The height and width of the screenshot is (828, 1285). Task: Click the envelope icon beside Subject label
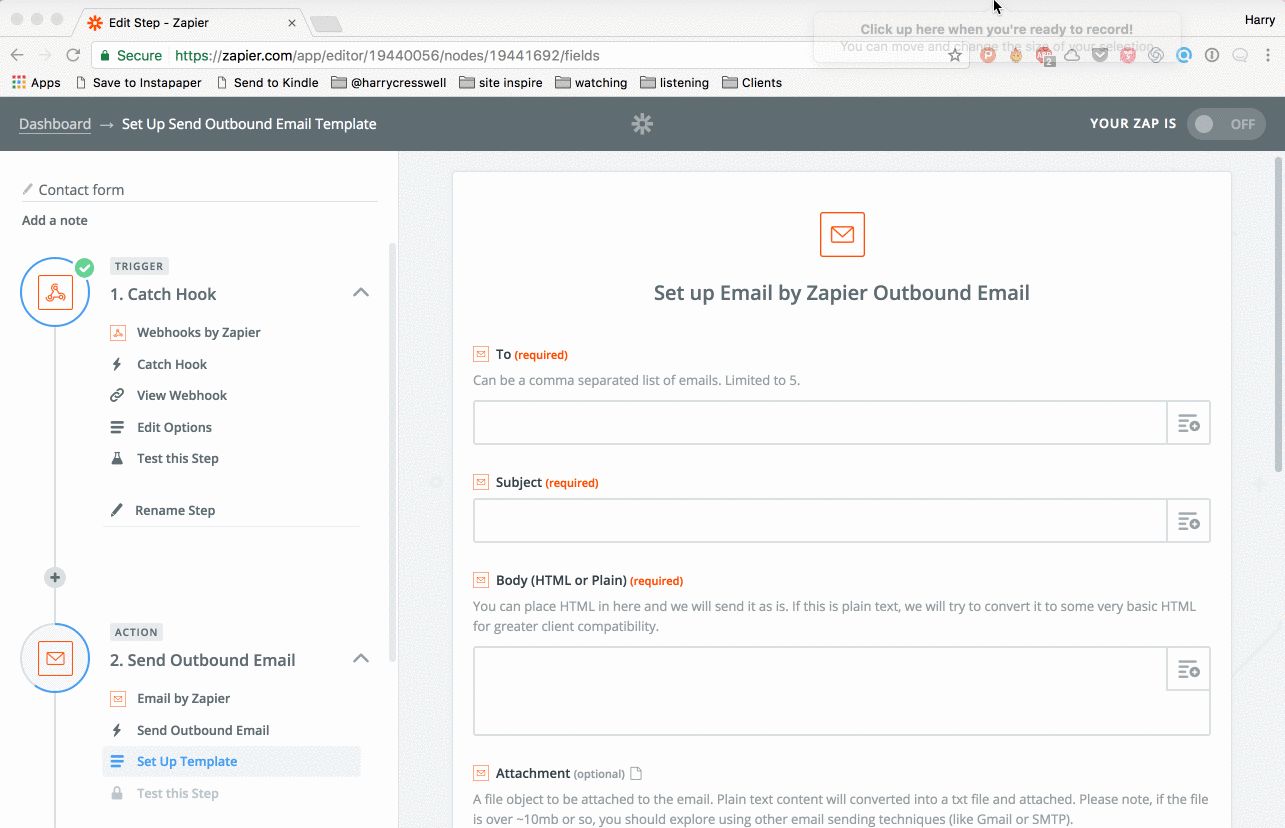pyautogui.click(x=481, y=482)
